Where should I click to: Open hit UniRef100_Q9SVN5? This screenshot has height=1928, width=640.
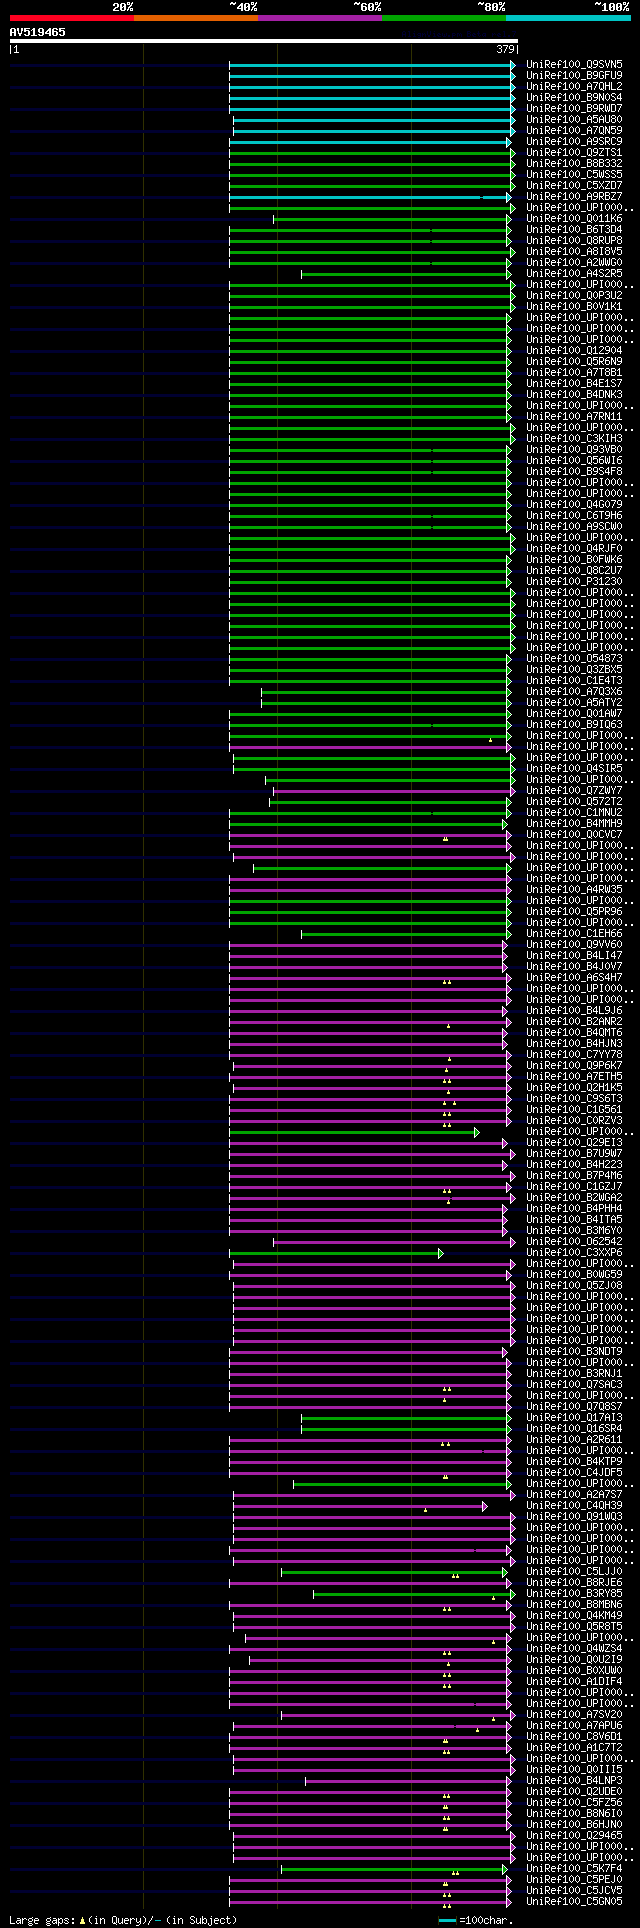tap(574, 65)
